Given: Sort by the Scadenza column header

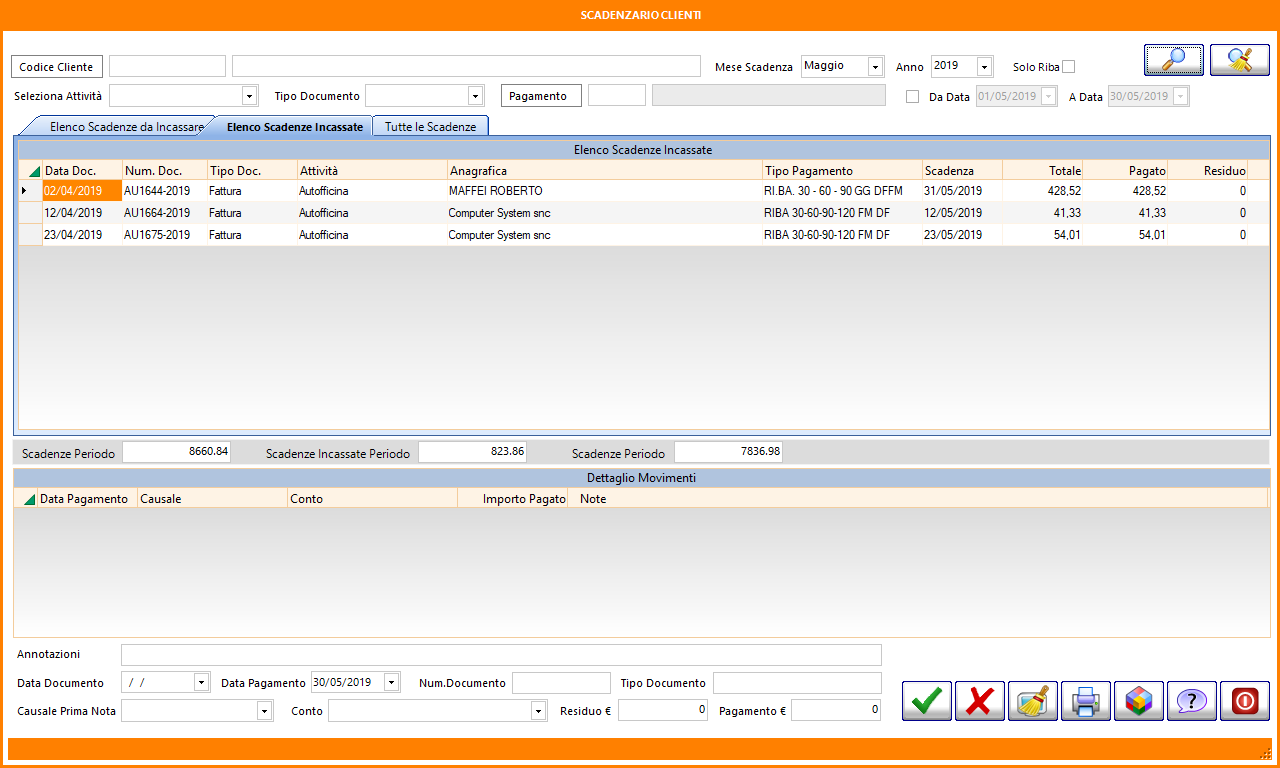Looking at the screenshot, I should coord(962,171).
